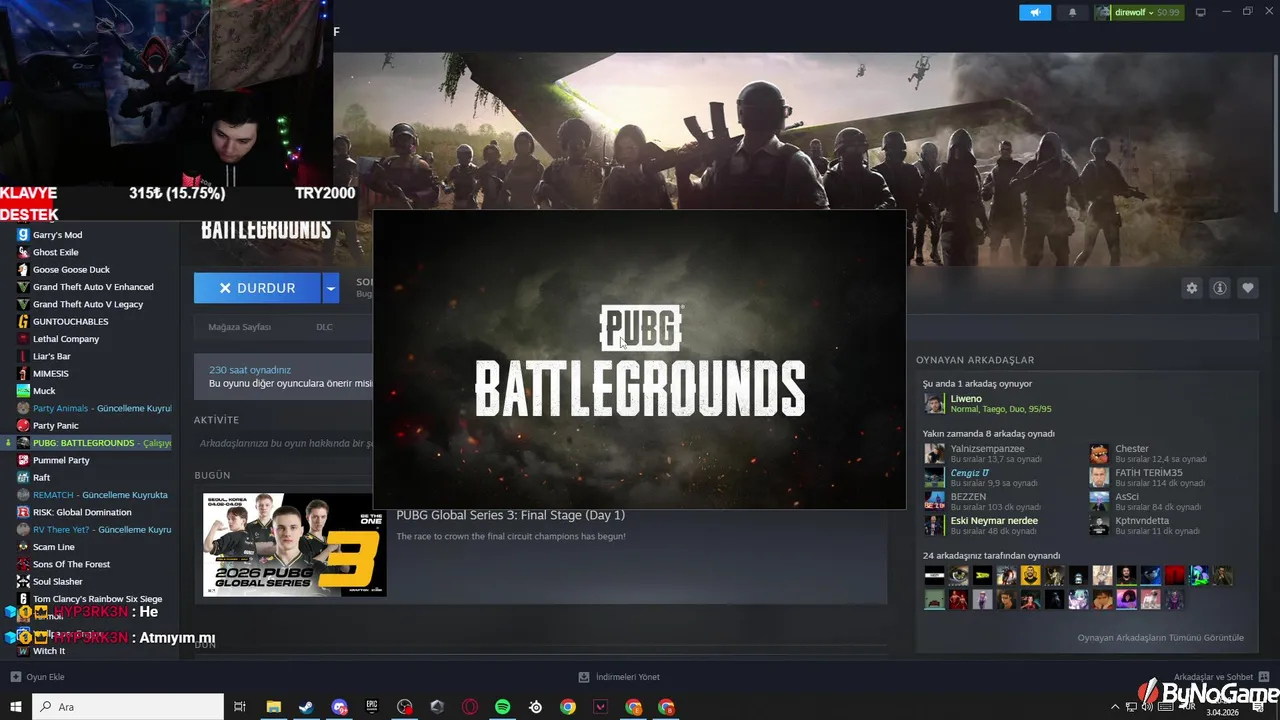Add PUBG to favorites heart icon
Screen dimensions: 1280x720
click(x=1248, y=288)
